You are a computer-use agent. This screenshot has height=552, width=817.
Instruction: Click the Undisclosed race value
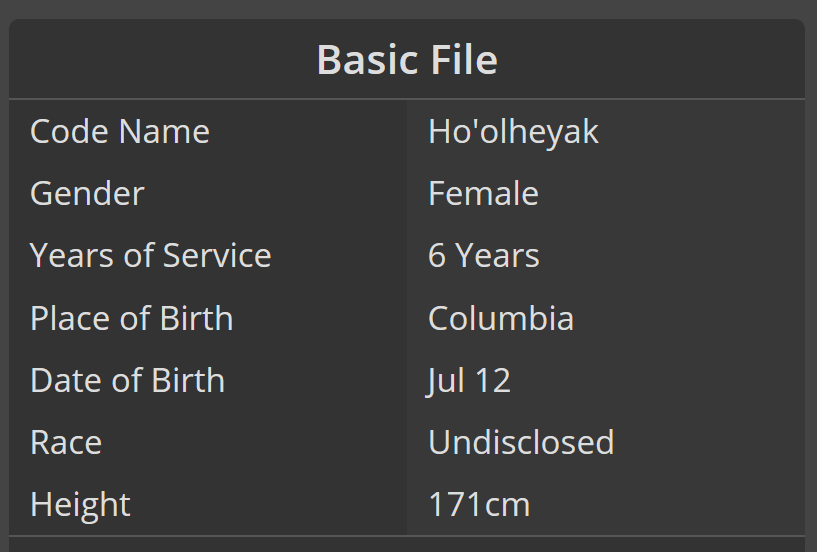[x=521, y=442]
